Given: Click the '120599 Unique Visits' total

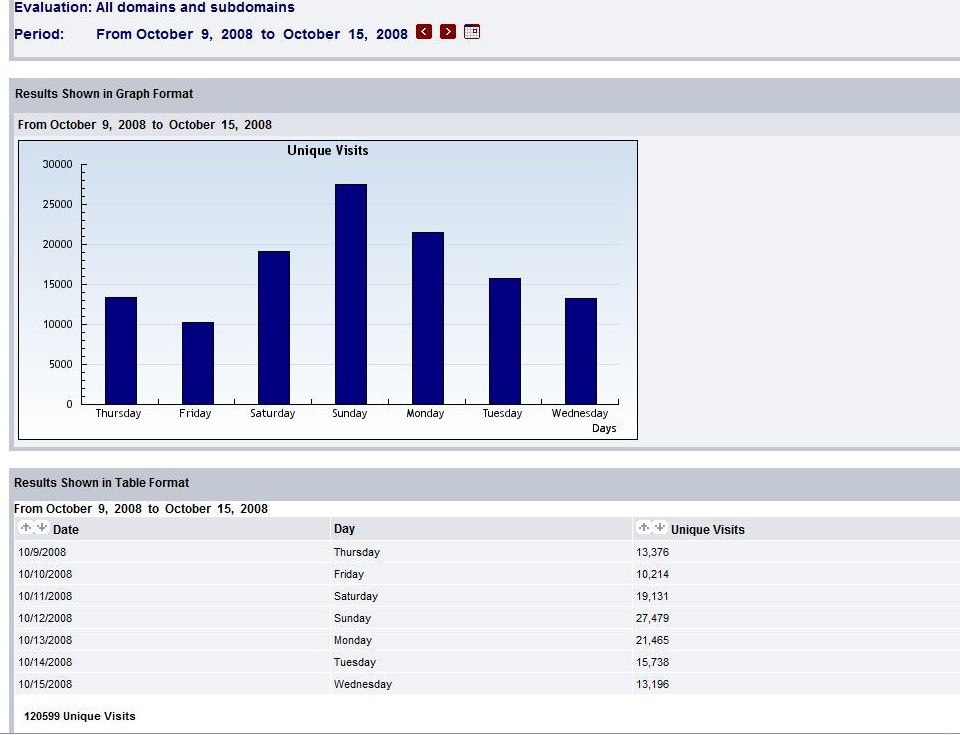Looking at the screenshot, I should (x=80, y=716).
